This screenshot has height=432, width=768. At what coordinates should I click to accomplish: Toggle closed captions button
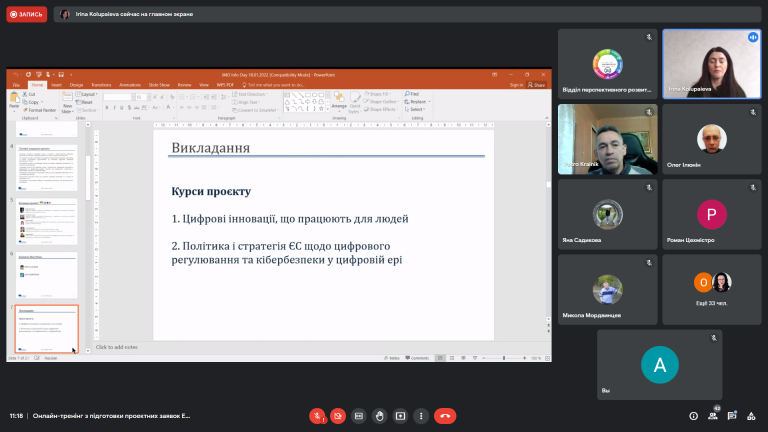pos(359,416)
